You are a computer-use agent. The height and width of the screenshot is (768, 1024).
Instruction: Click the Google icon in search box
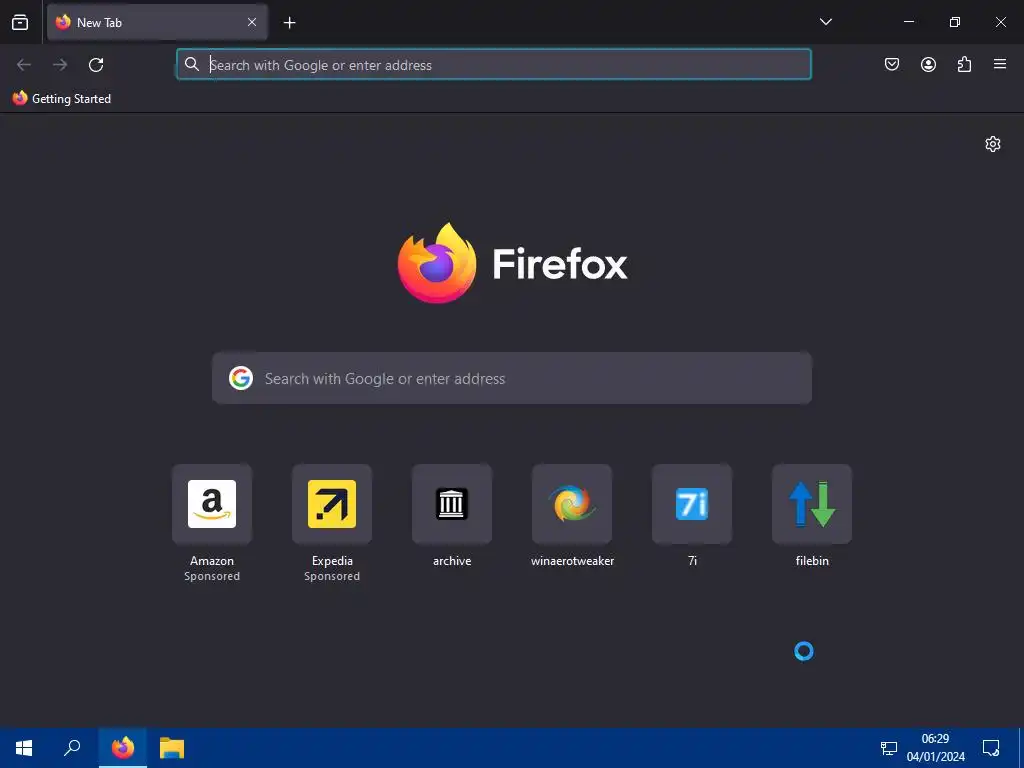pyautogui.click(x=241, y=378)
